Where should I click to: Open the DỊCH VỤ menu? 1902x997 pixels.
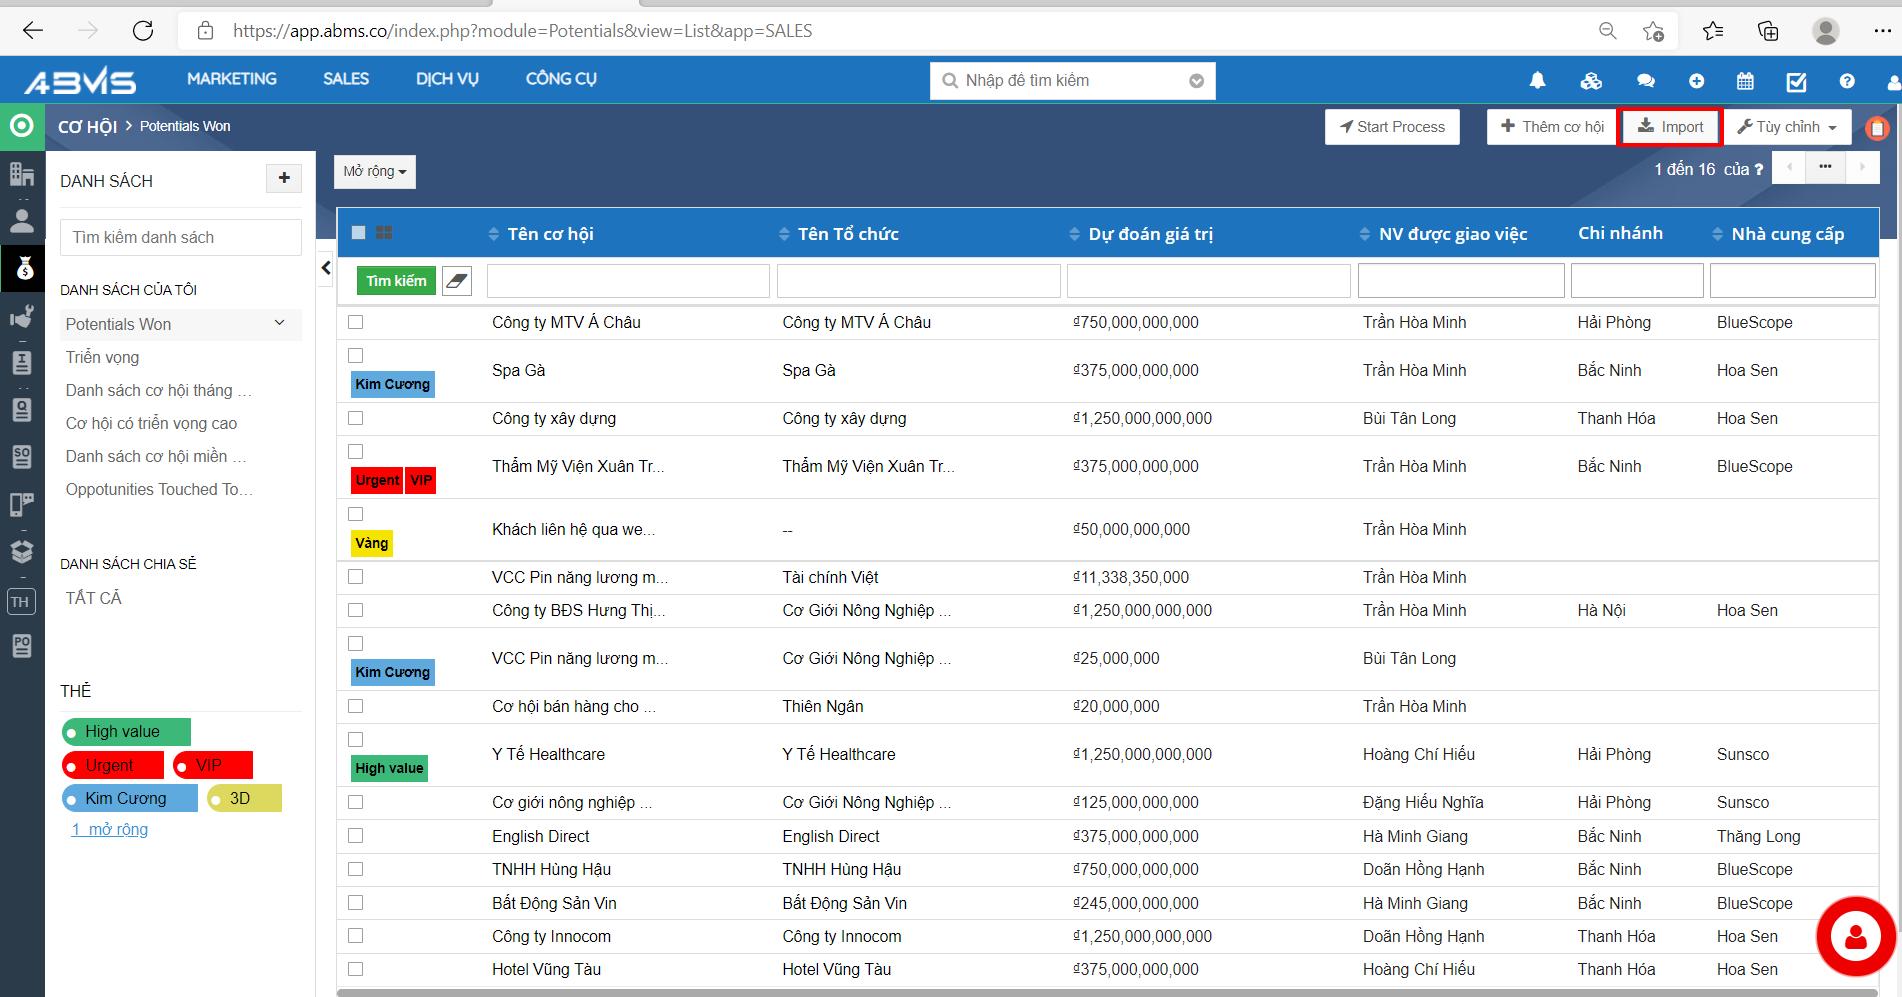click(447, 79)
